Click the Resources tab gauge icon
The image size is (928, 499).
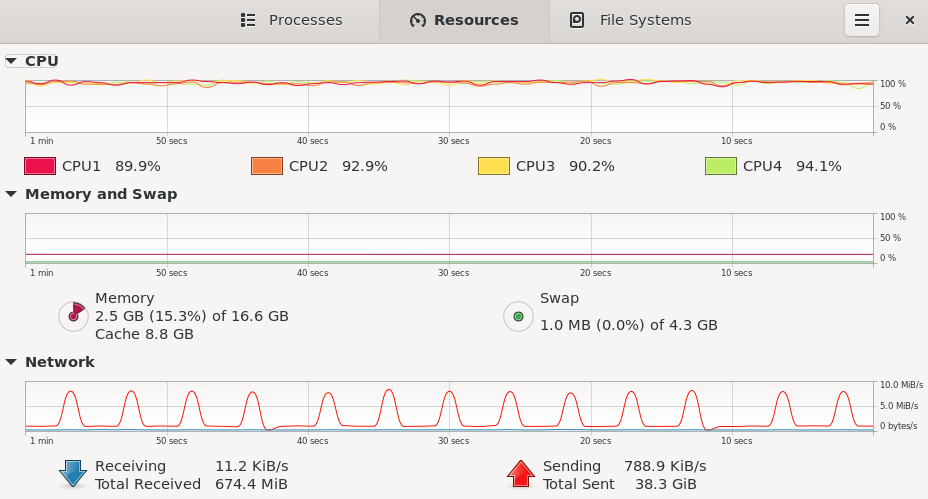(x=418, y=20)
